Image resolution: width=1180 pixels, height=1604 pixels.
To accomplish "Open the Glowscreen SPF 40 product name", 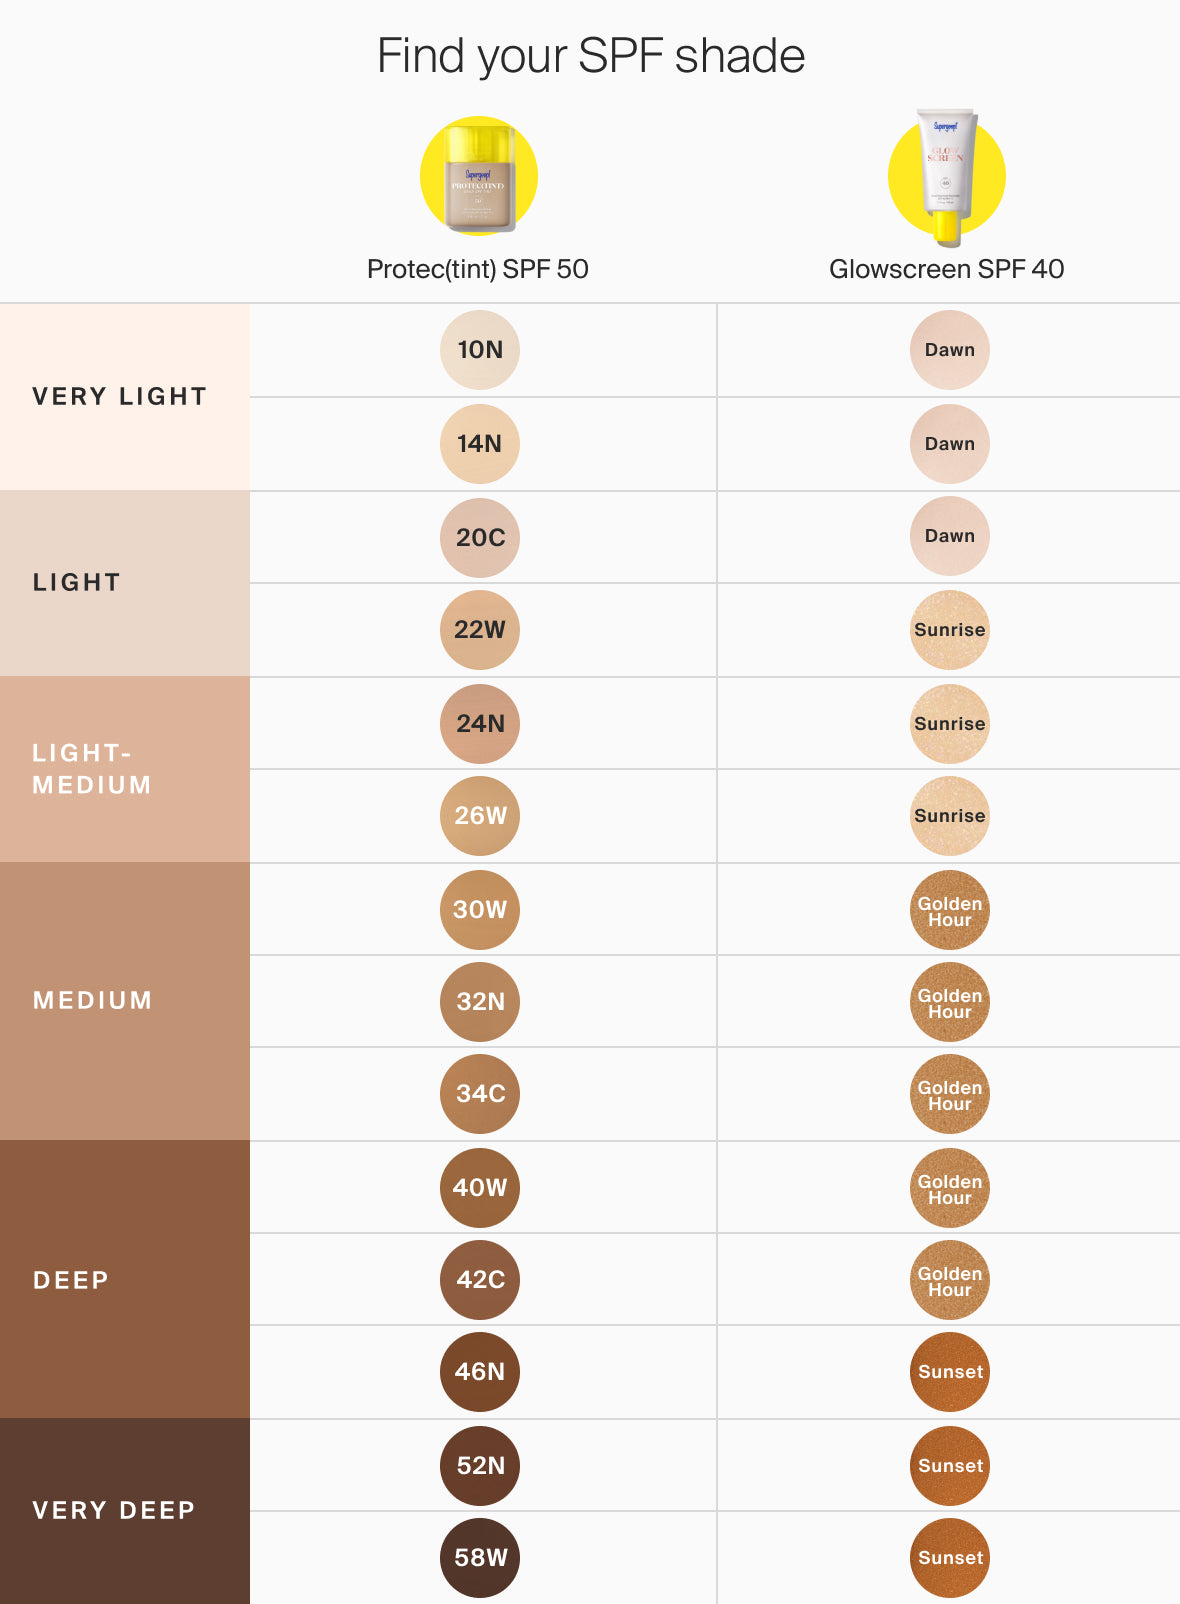I will pyautogui.click(x=946, y=269).
